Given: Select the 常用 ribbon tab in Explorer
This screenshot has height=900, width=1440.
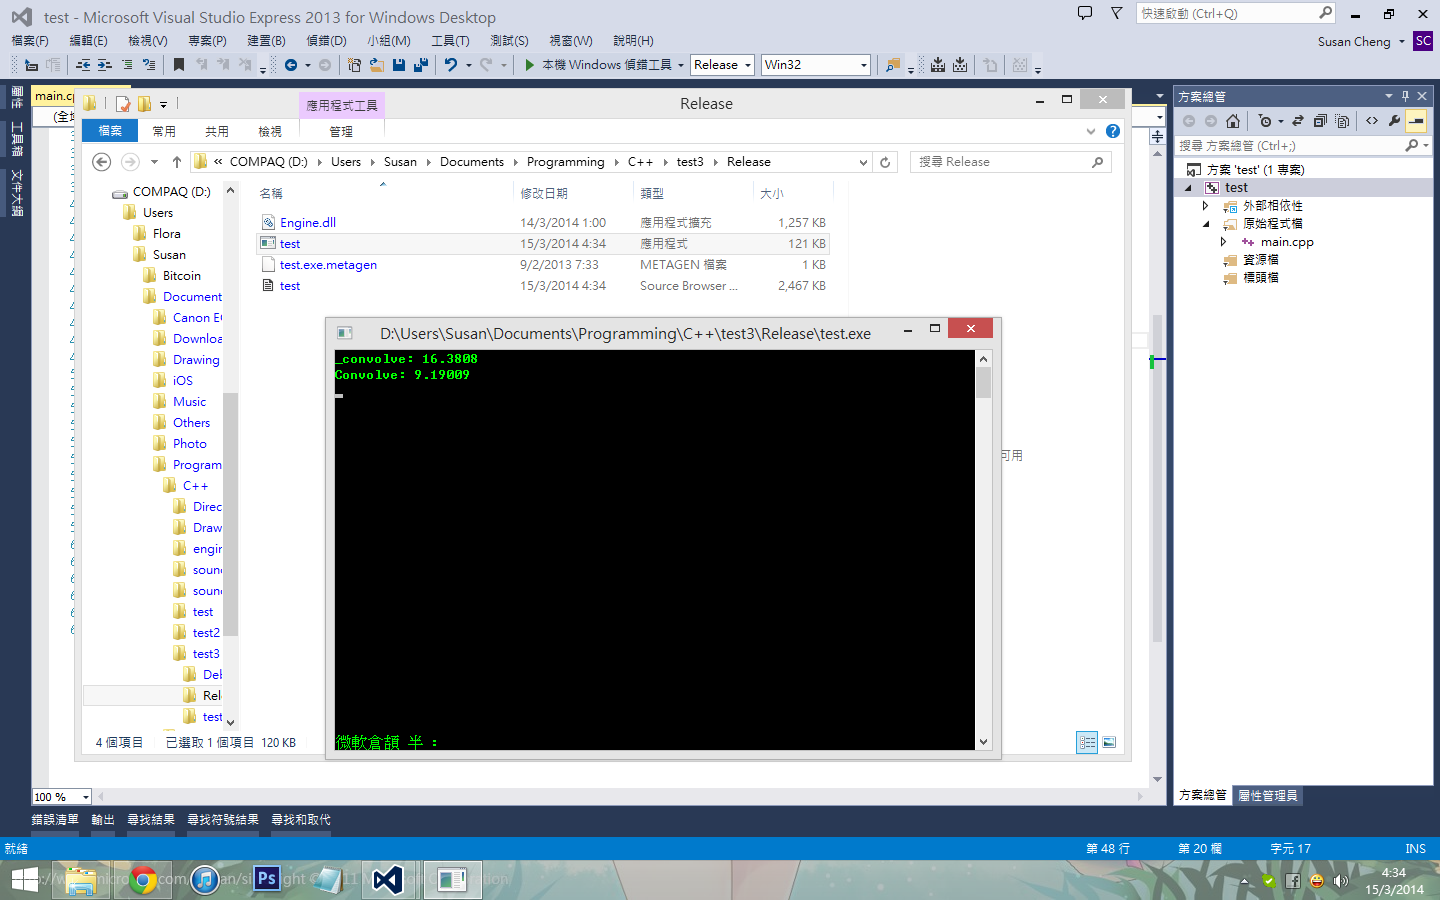Looking at the screenshot, I should (x=164, y=131).
